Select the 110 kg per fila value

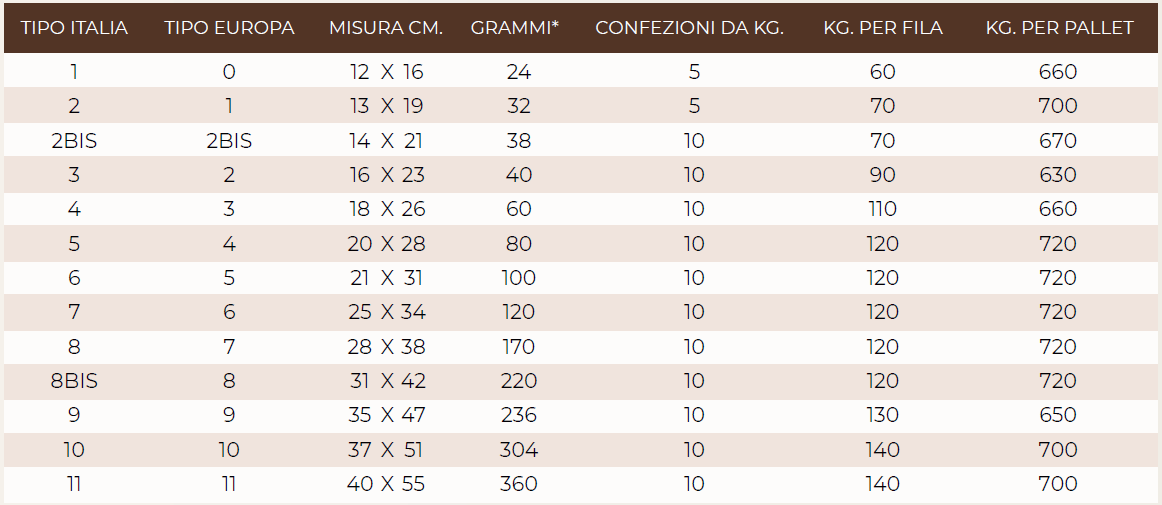882,209
